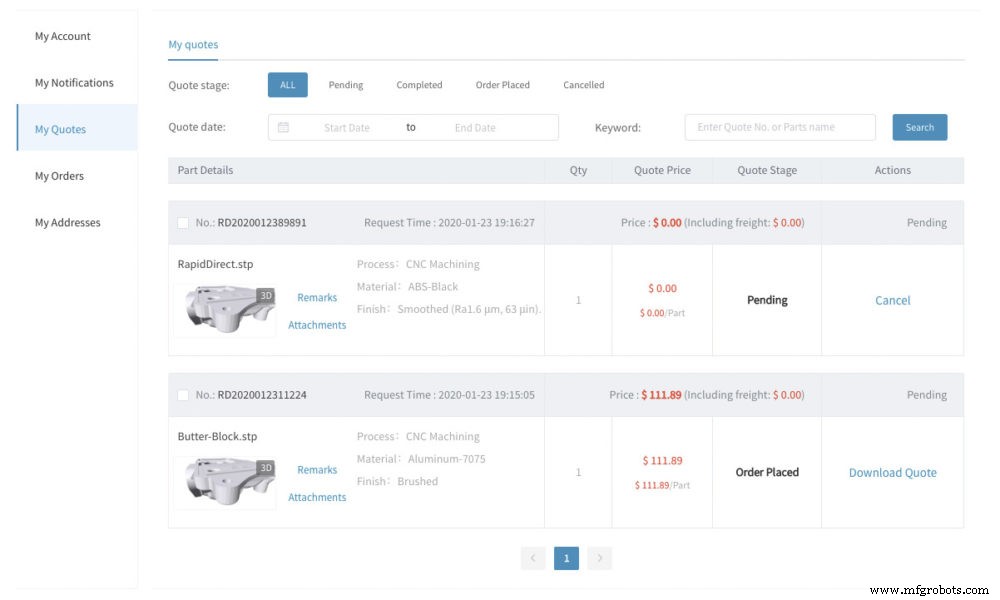This screenshot has width=1000, height=600.
Task: Switch to the My quotes tab
Action: click(x=192, y=44)
